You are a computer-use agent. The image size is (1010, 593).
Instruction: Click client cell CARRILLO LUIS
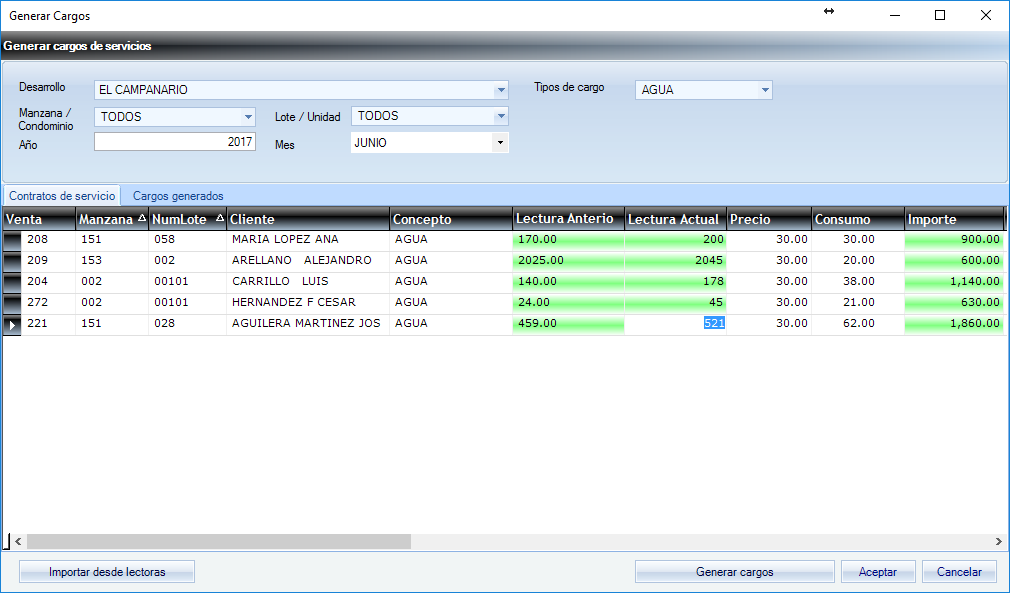point(308,281)
